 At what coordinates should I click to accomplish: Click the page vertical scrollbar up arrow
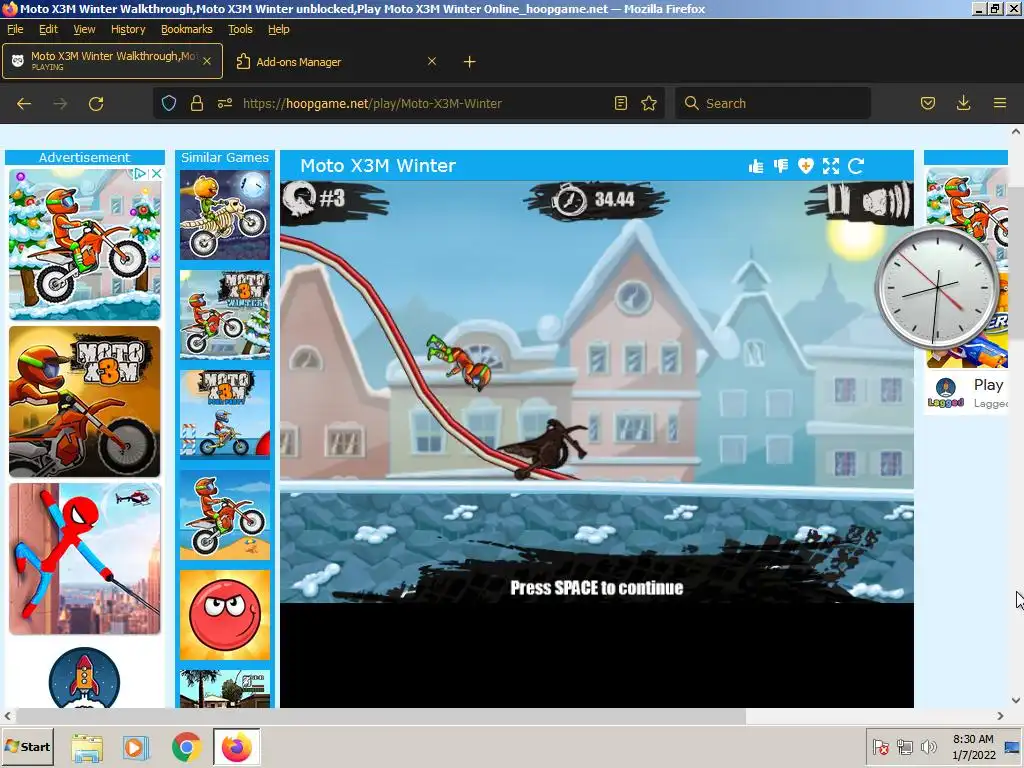[x=1016, y=131]
